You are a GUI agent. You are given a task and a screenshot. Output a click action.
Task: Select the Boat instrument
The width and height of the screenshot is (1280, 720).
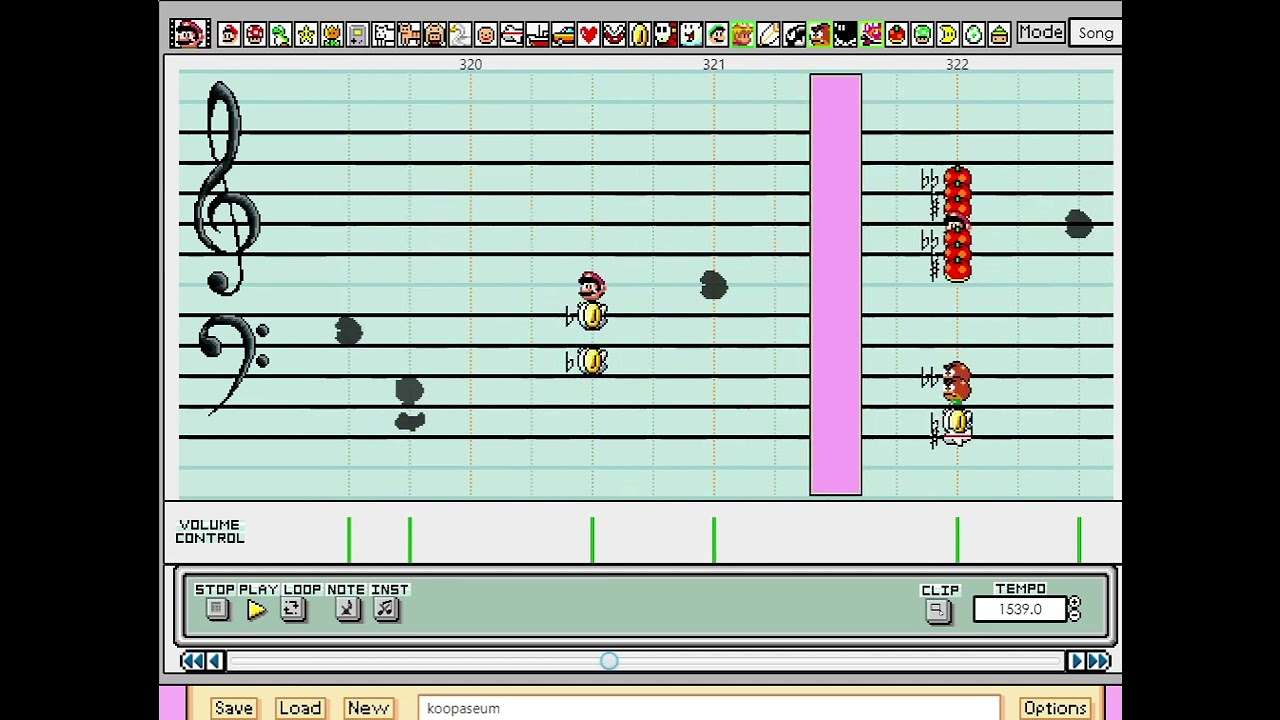click(x=536, y=35)
